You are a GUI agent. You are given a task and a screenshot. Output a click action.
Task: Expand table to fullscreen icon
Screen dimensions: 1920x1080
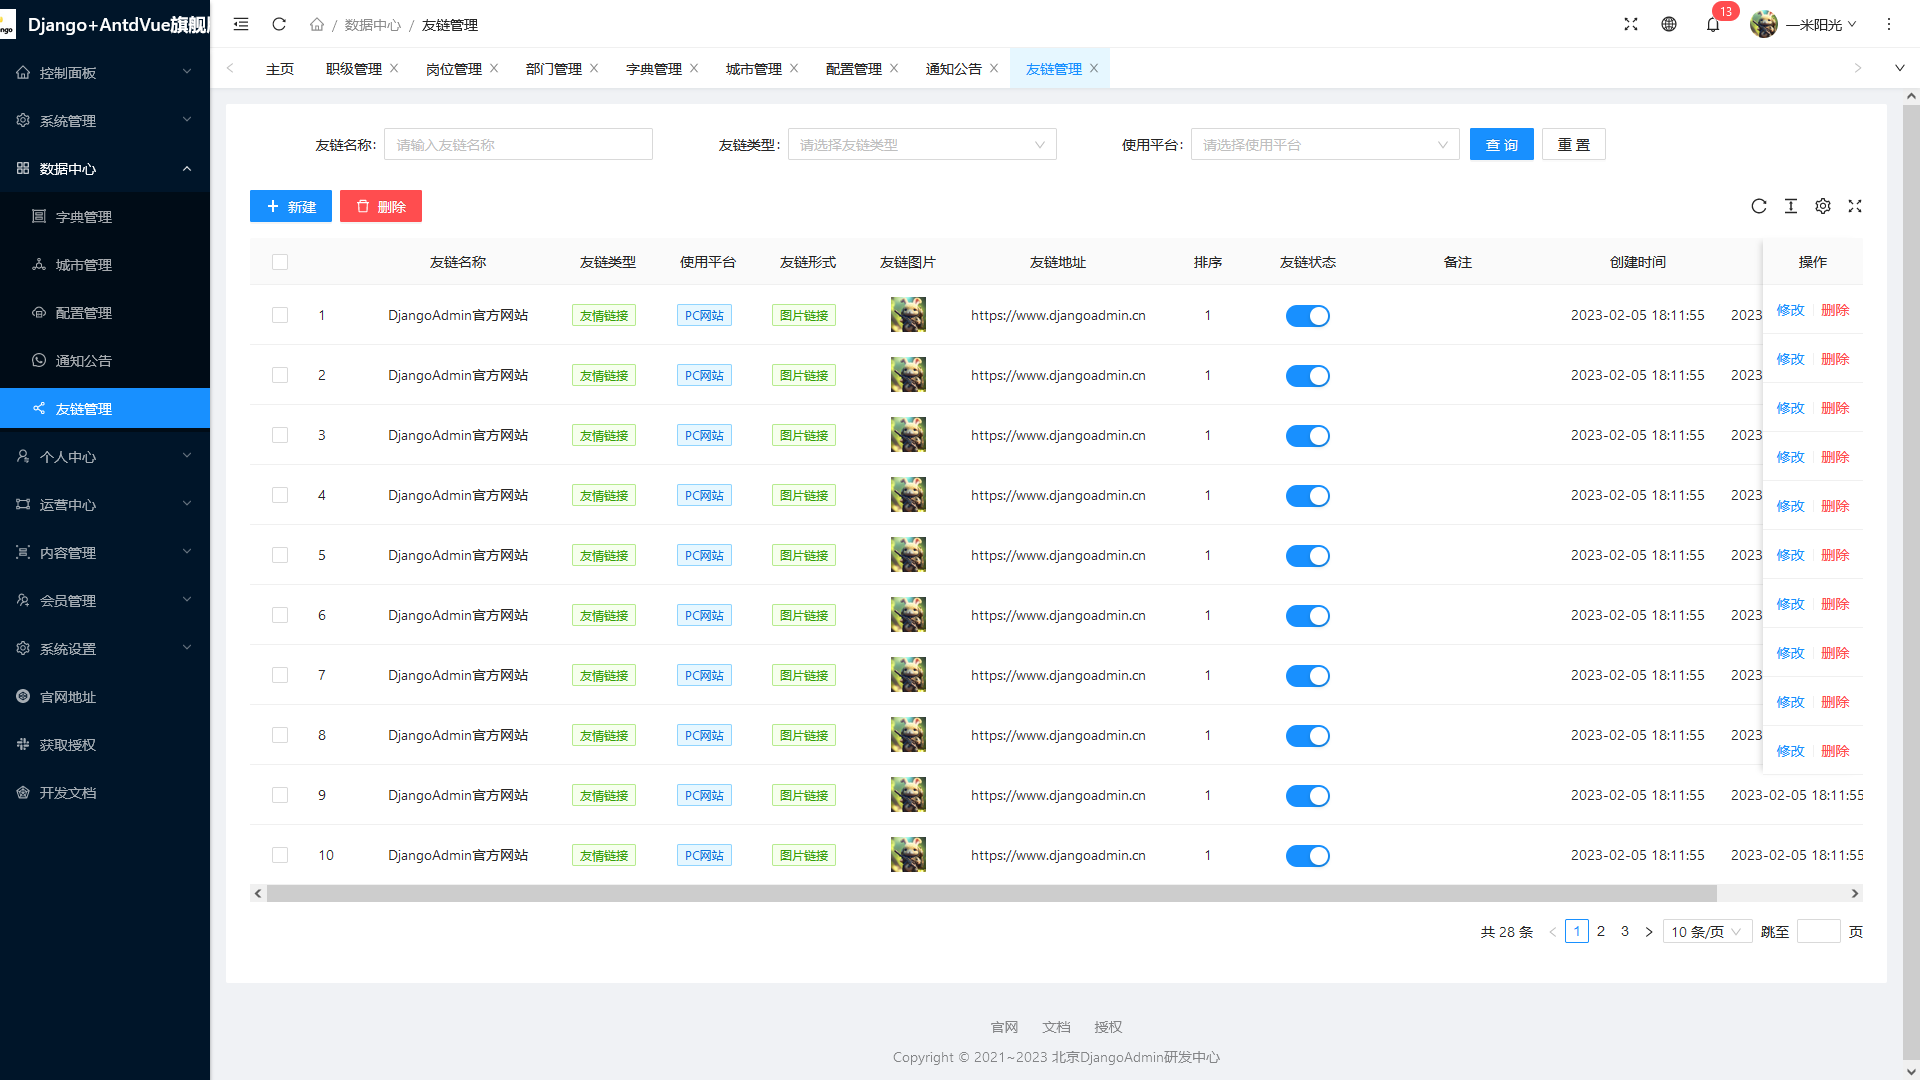tap(1855, 206)
